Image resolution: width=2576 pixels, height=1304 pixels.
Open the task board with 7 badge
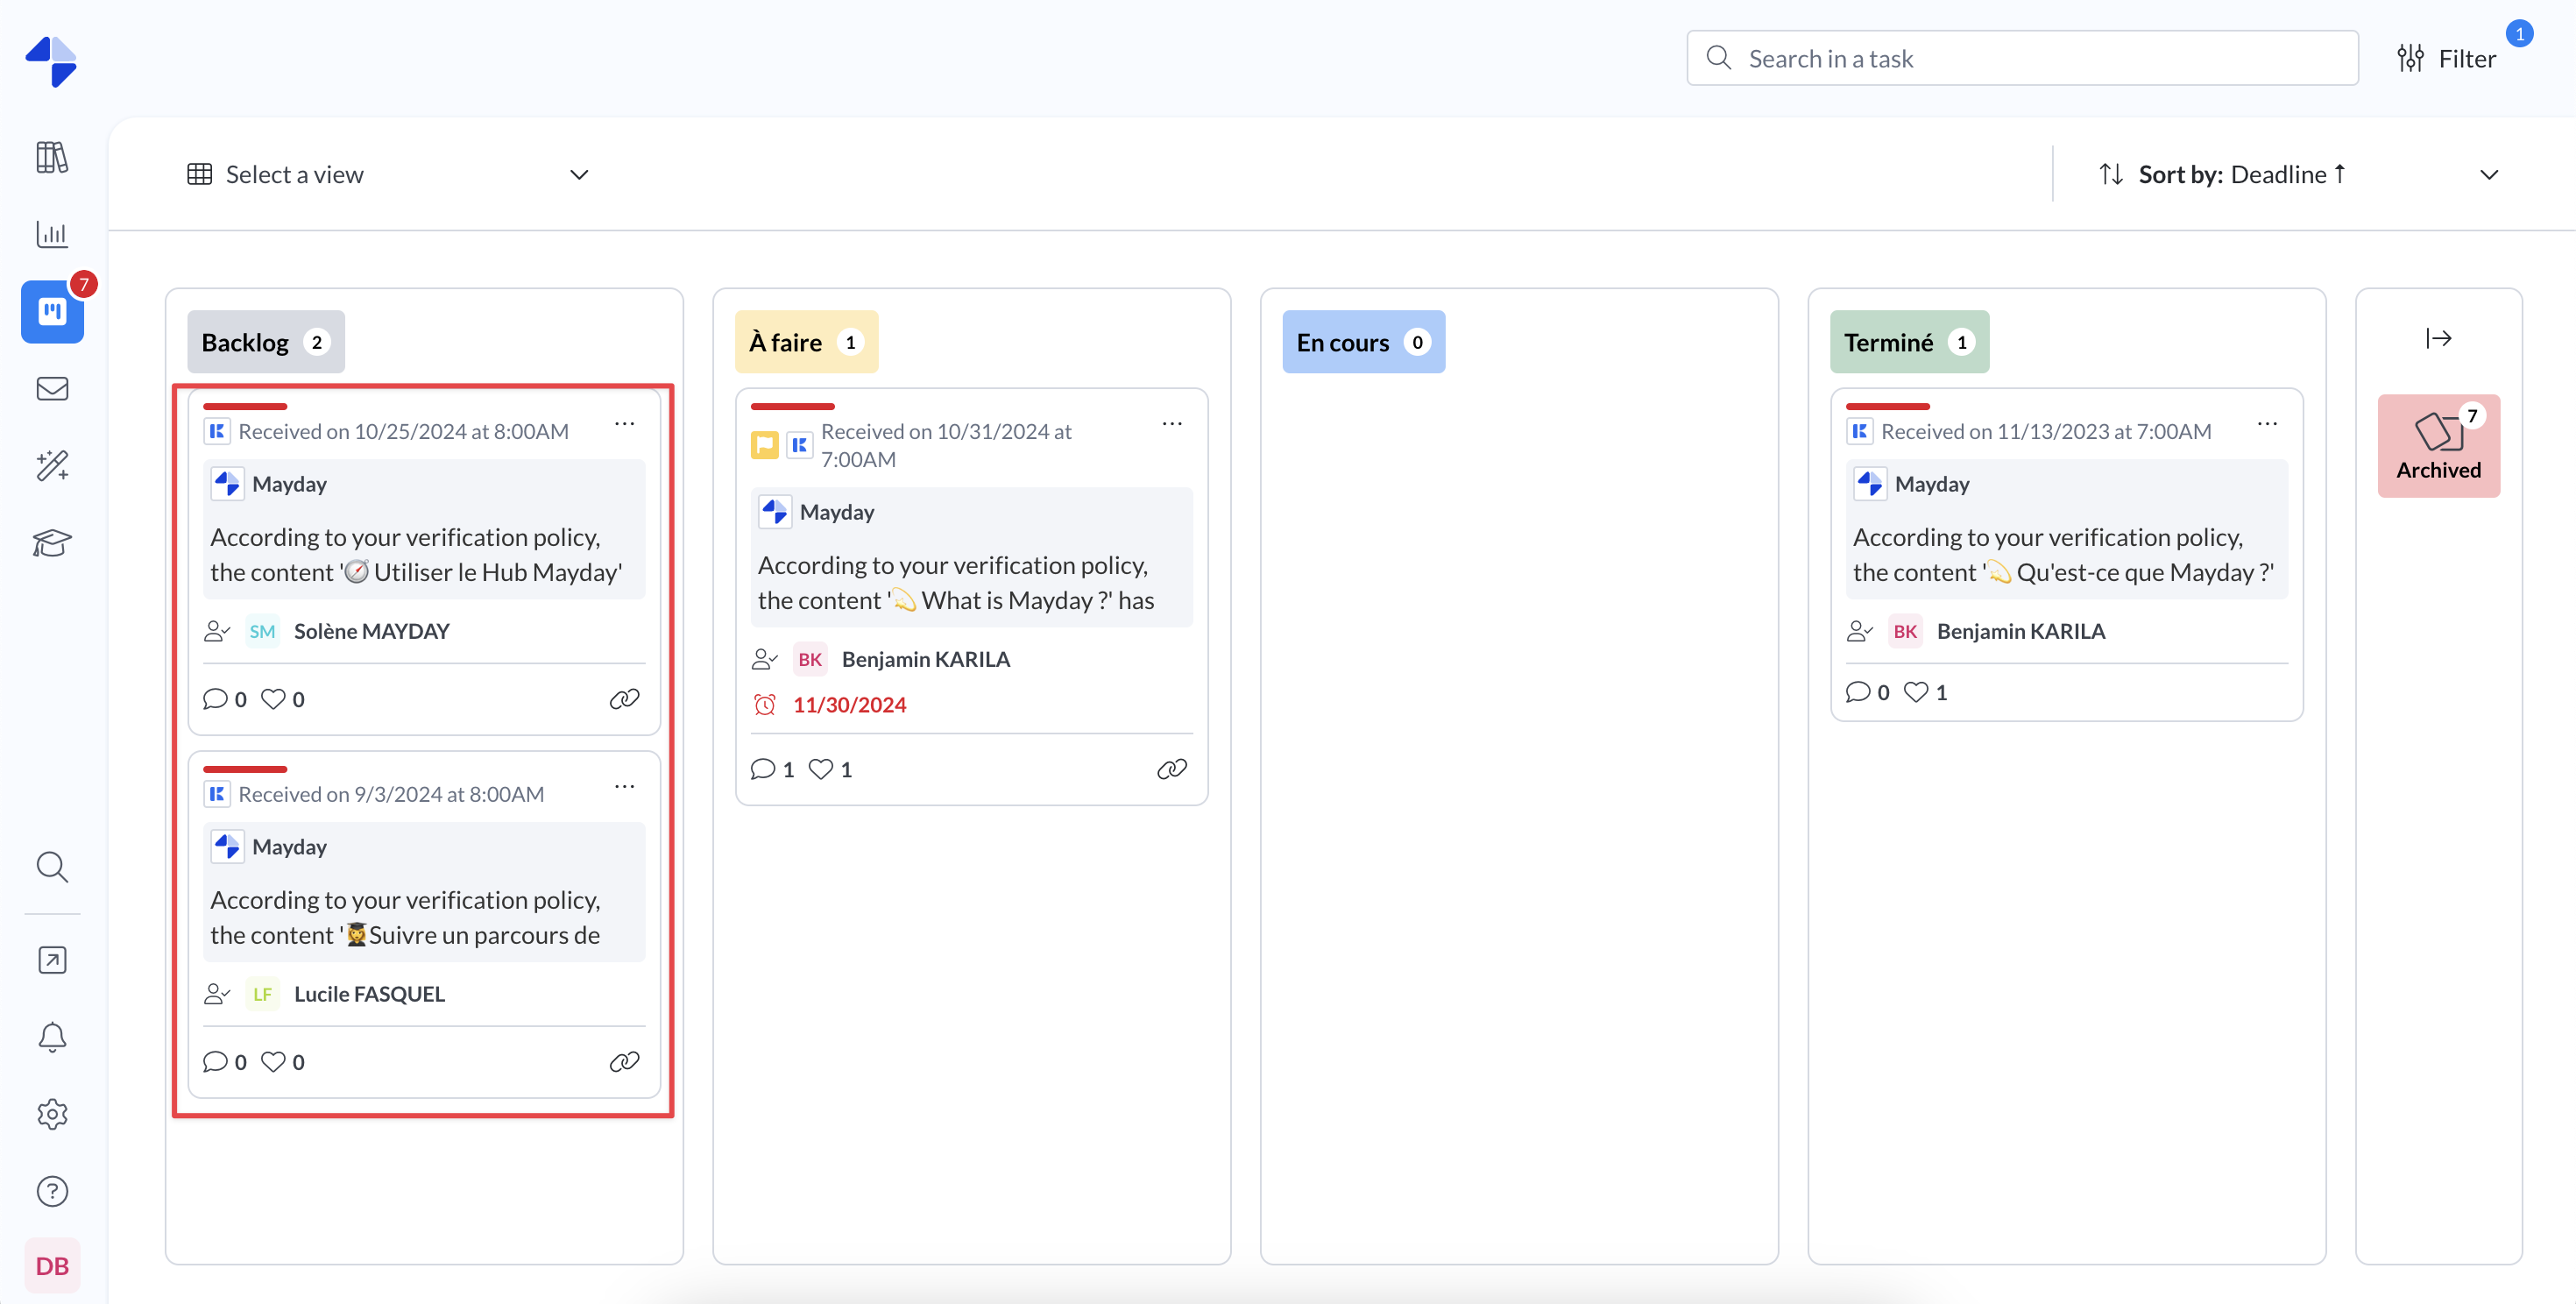[52, 312]
